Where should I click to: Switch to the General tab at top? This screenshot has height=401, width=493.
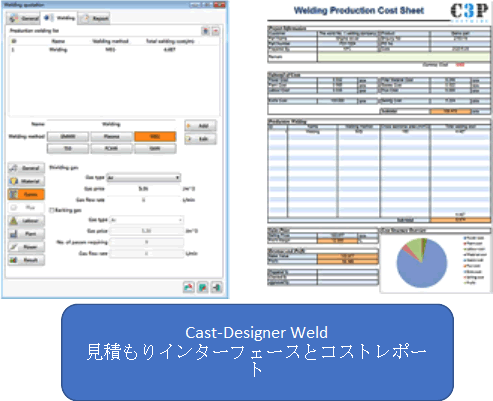pyautogui.click(x=24, y=18)
